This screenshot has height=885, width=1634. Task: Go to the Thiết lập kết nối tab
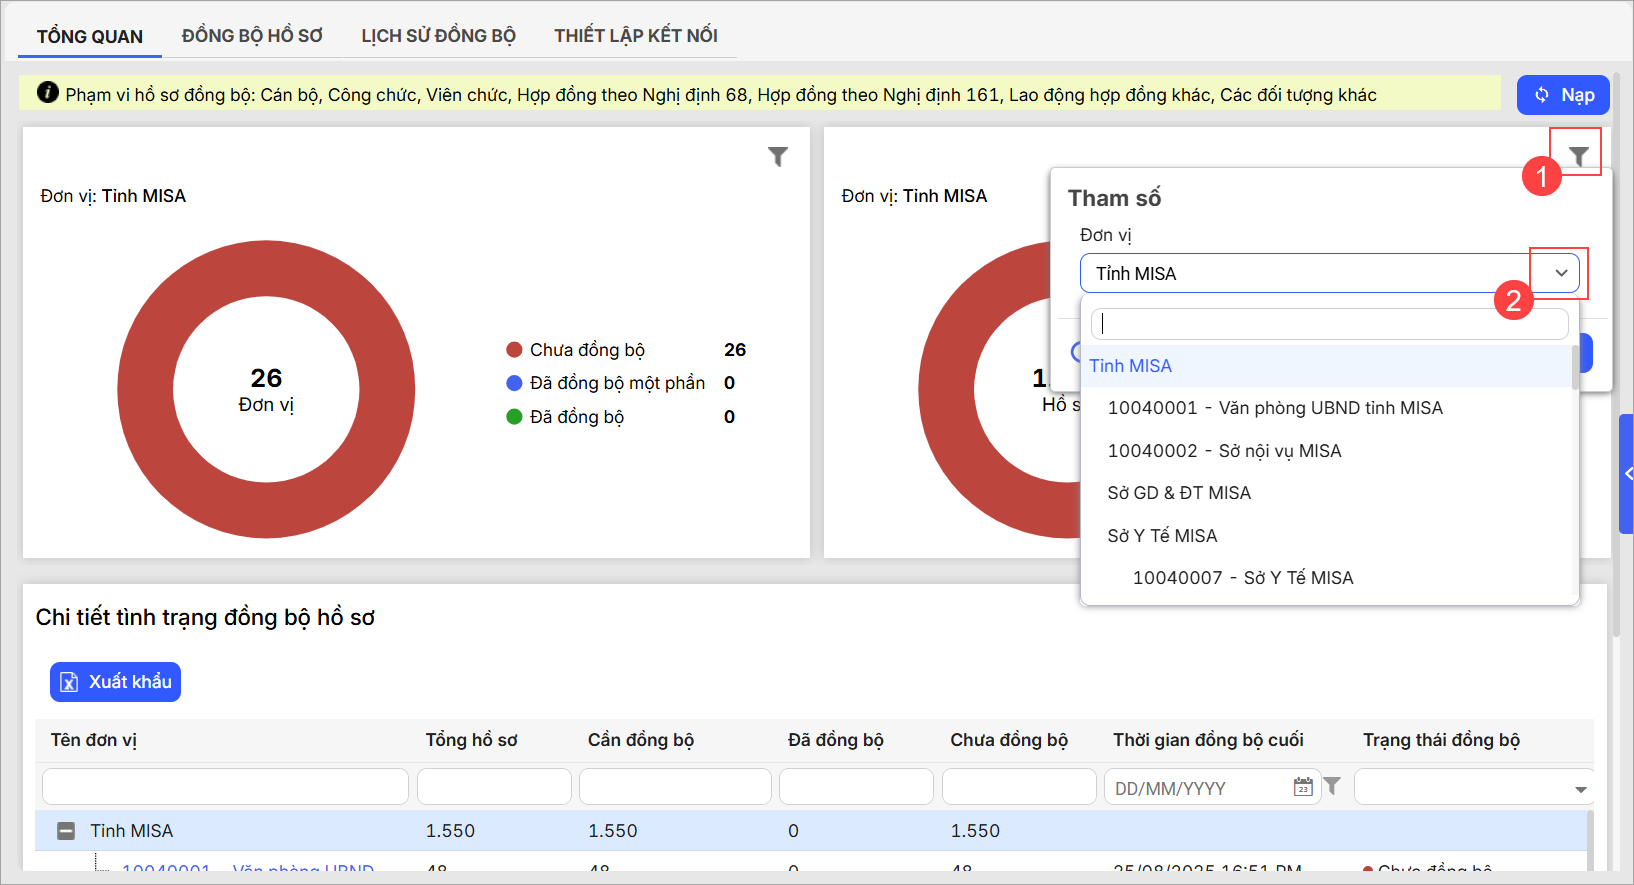coord(636,36)
